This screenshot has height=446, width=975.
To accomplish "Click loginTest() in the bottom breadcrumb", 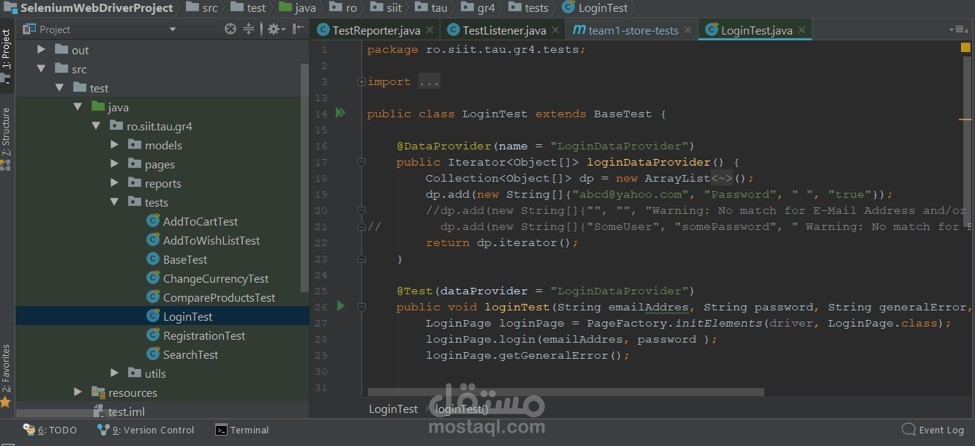I will (461, 409).
